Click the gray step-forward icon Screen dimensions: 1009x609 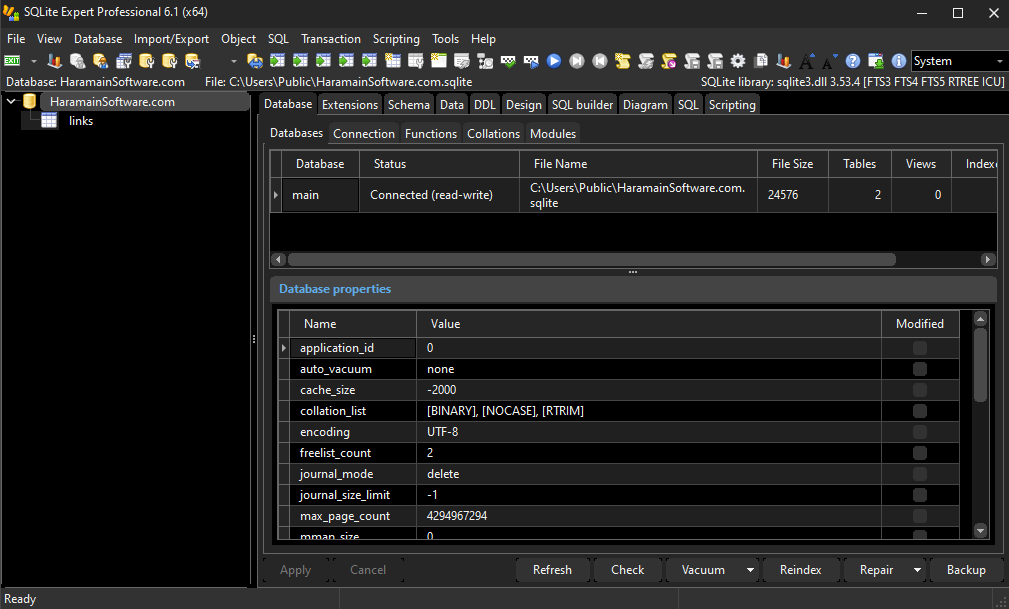click(x=577, y=61)
